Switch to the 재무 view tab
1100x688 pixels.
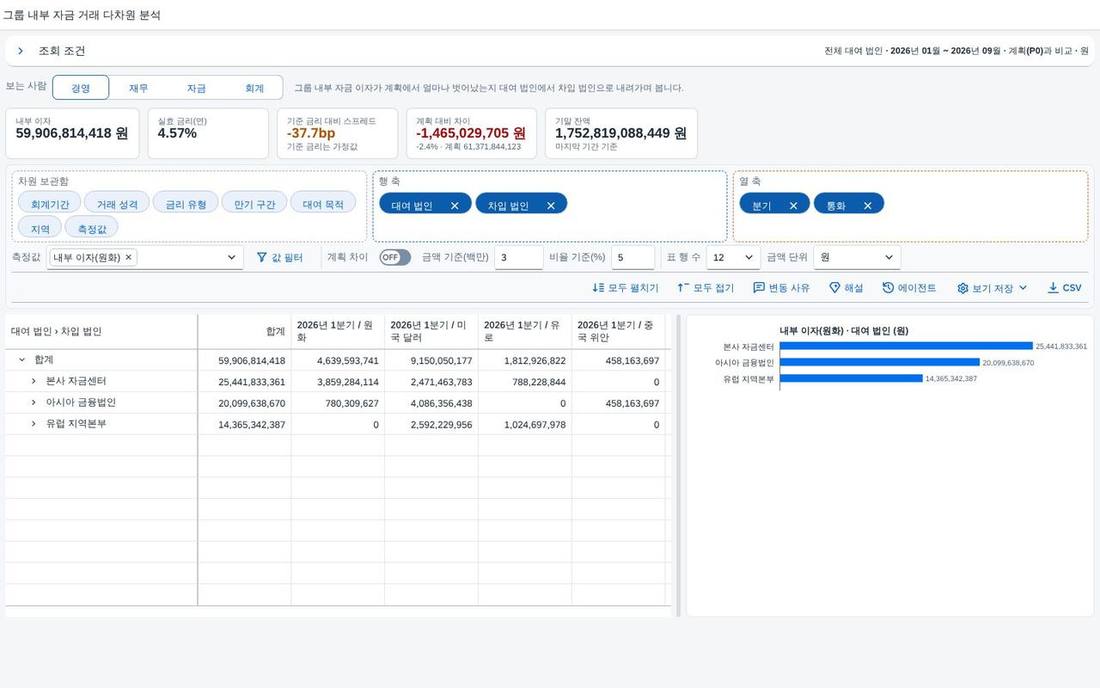pyautogui.click(x=138, y=88)
